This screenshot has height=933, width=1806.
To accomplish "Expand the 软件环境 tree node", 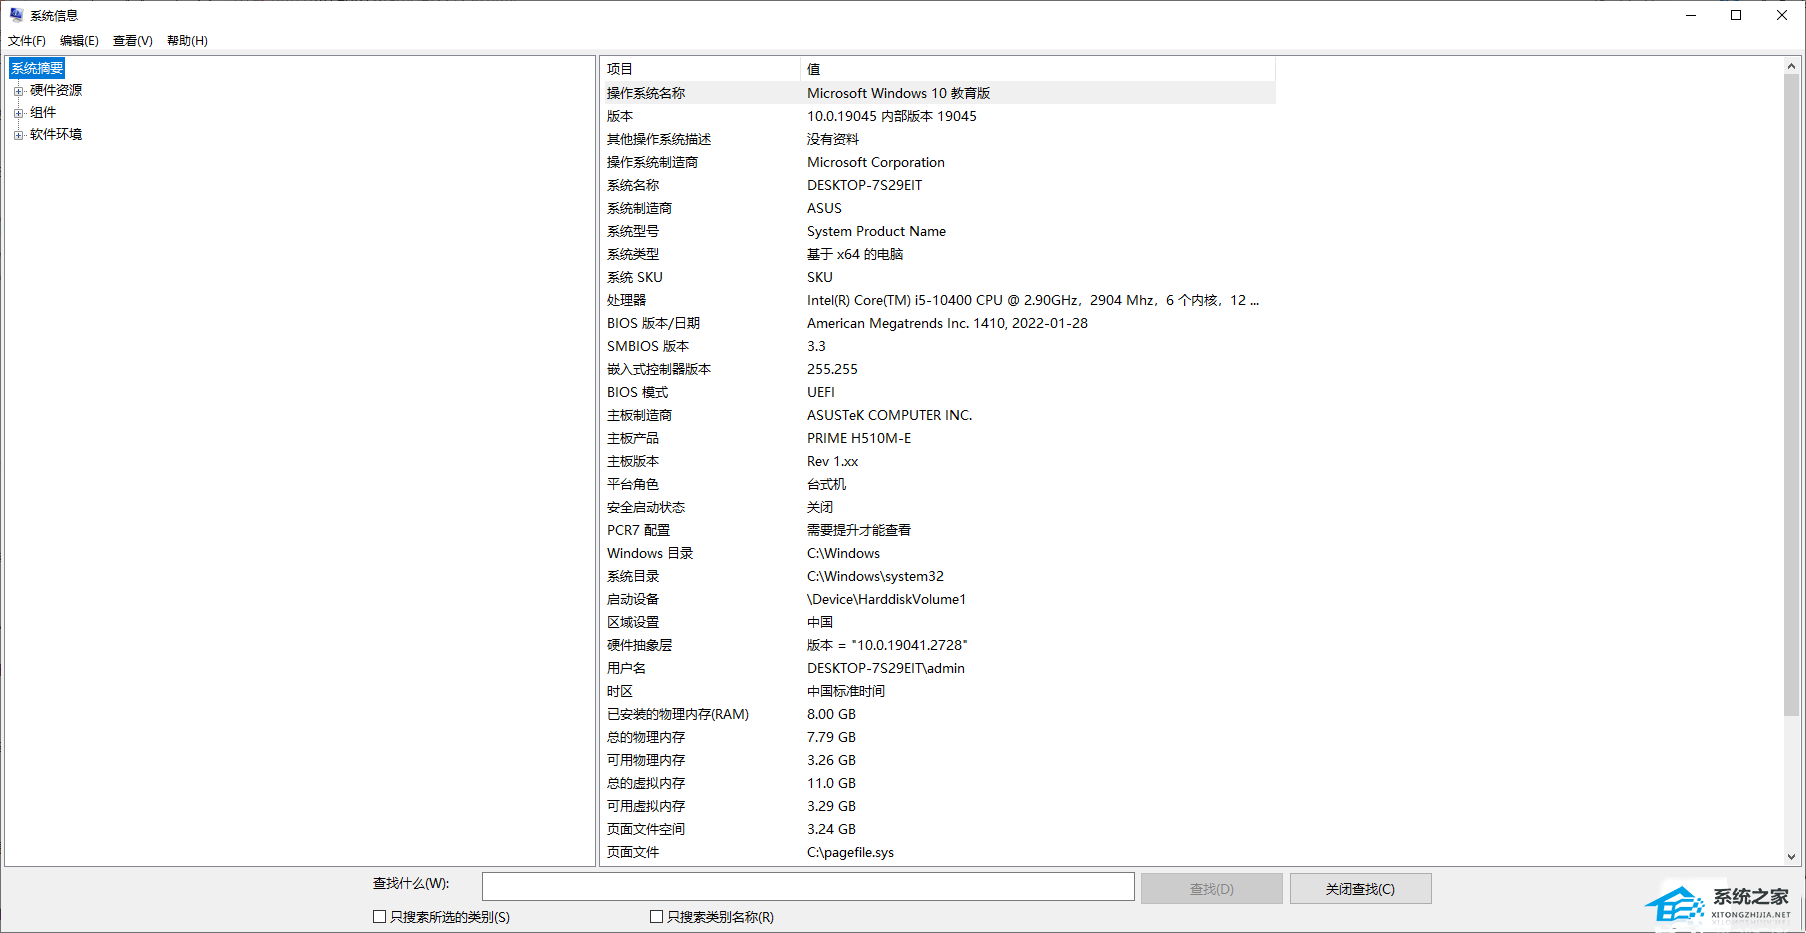I will (x=18, y=135).
